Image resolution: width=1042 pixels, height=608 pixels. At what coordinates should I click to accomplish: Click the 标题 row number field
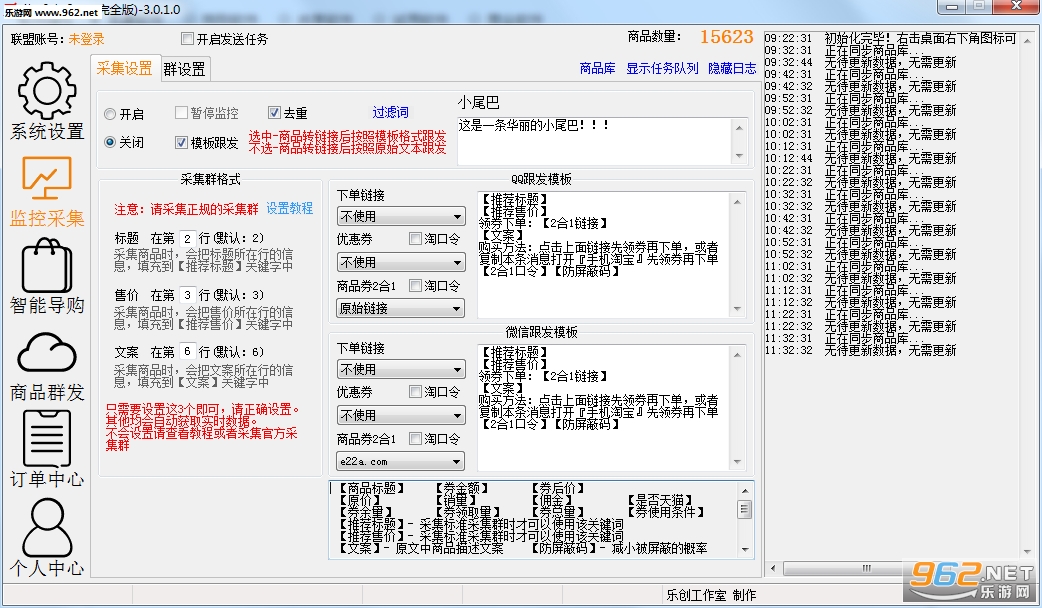click(187, 238)
